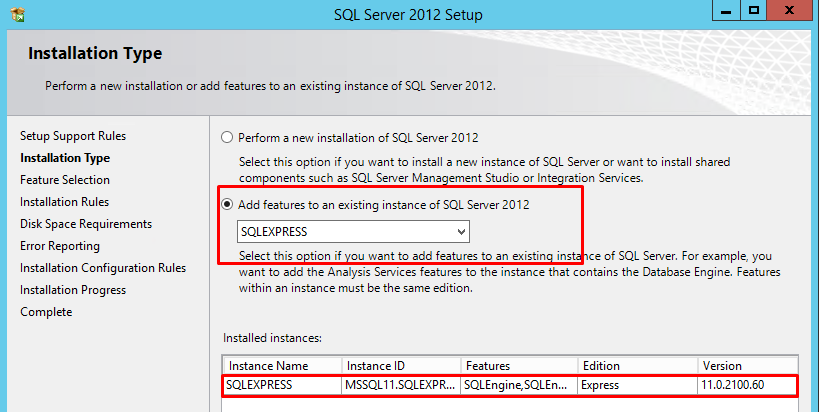Viewport: 819px width, 412px height.
Task: Close the SQL Server 2012 Setup window
Action: click(789, 10)
